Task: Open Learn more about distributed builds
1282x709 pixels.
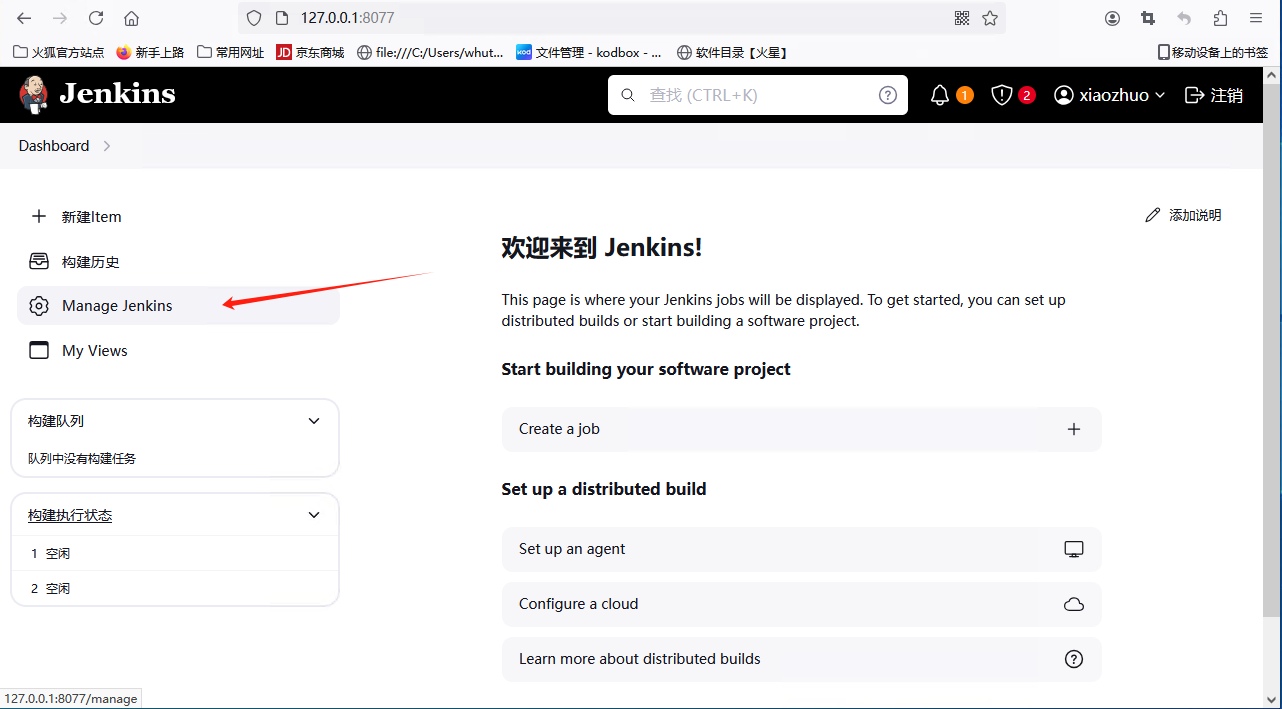Action: pyautogui.click(x=801, y=659)
